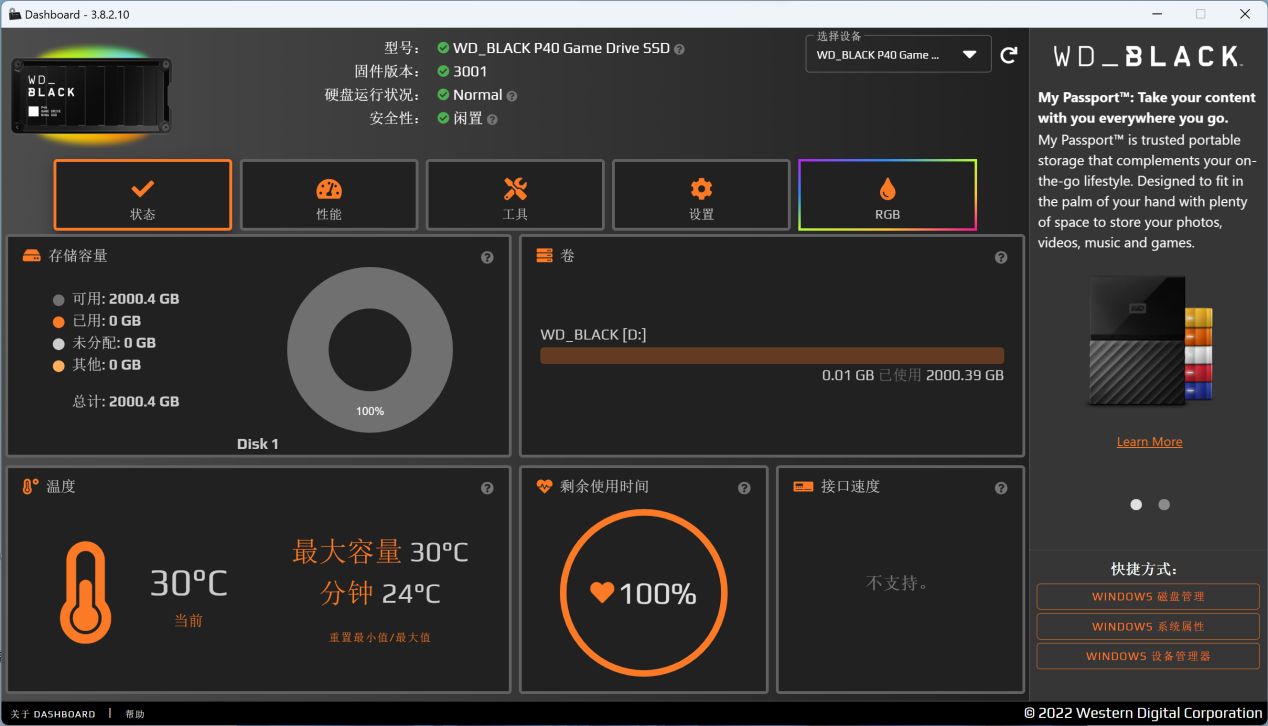Screen dimensions: 1268x726
Task: Open WINDOWS 系统属性 shortcut
Action: point(1148,627)
